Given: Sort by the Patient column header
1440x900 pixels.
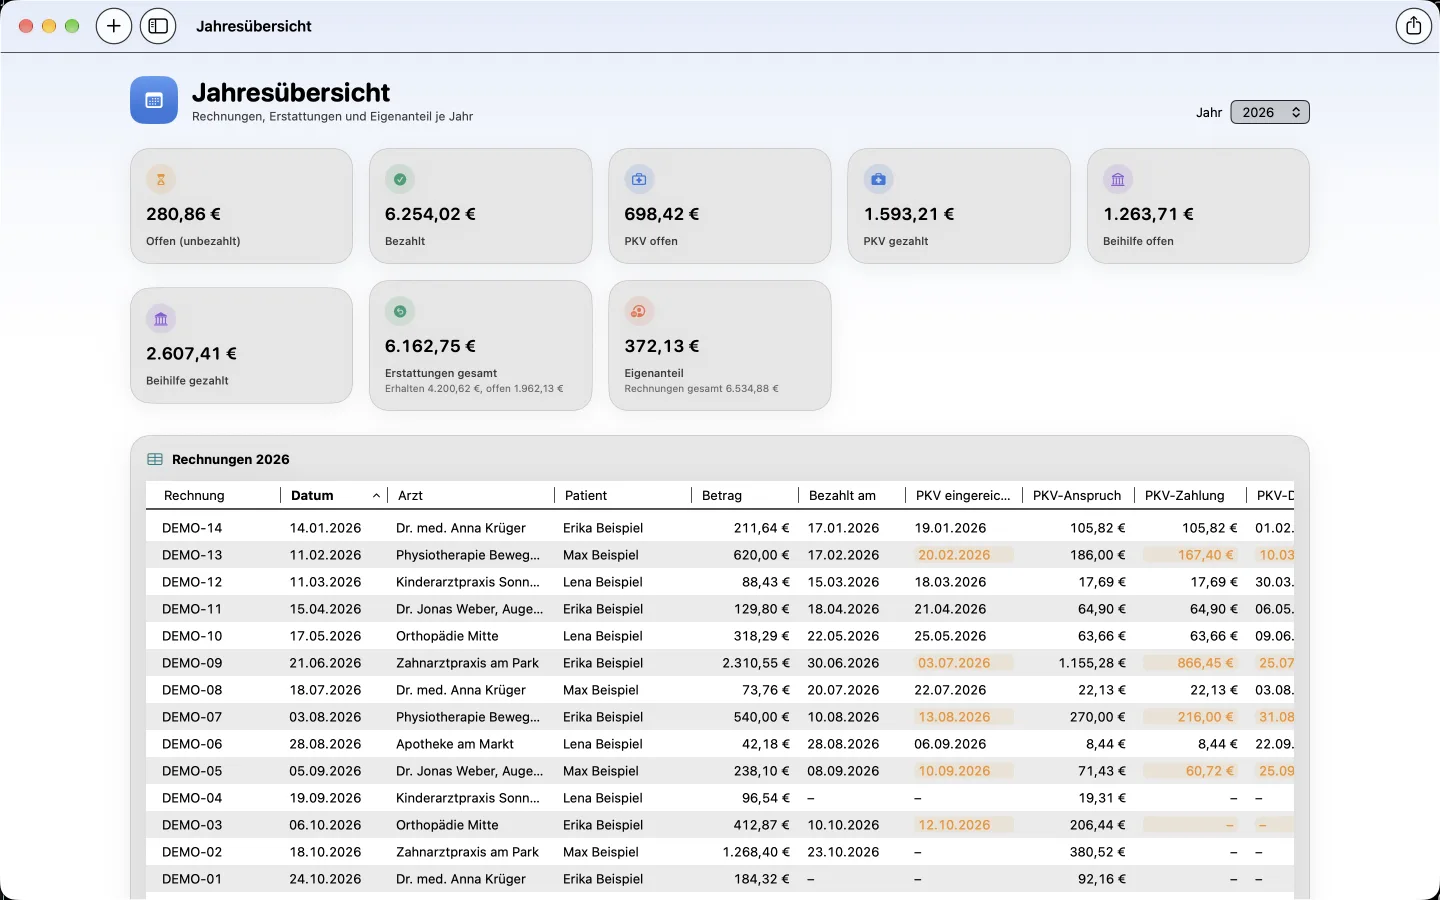Looking at the screenshot, I should tap(622, 495).
